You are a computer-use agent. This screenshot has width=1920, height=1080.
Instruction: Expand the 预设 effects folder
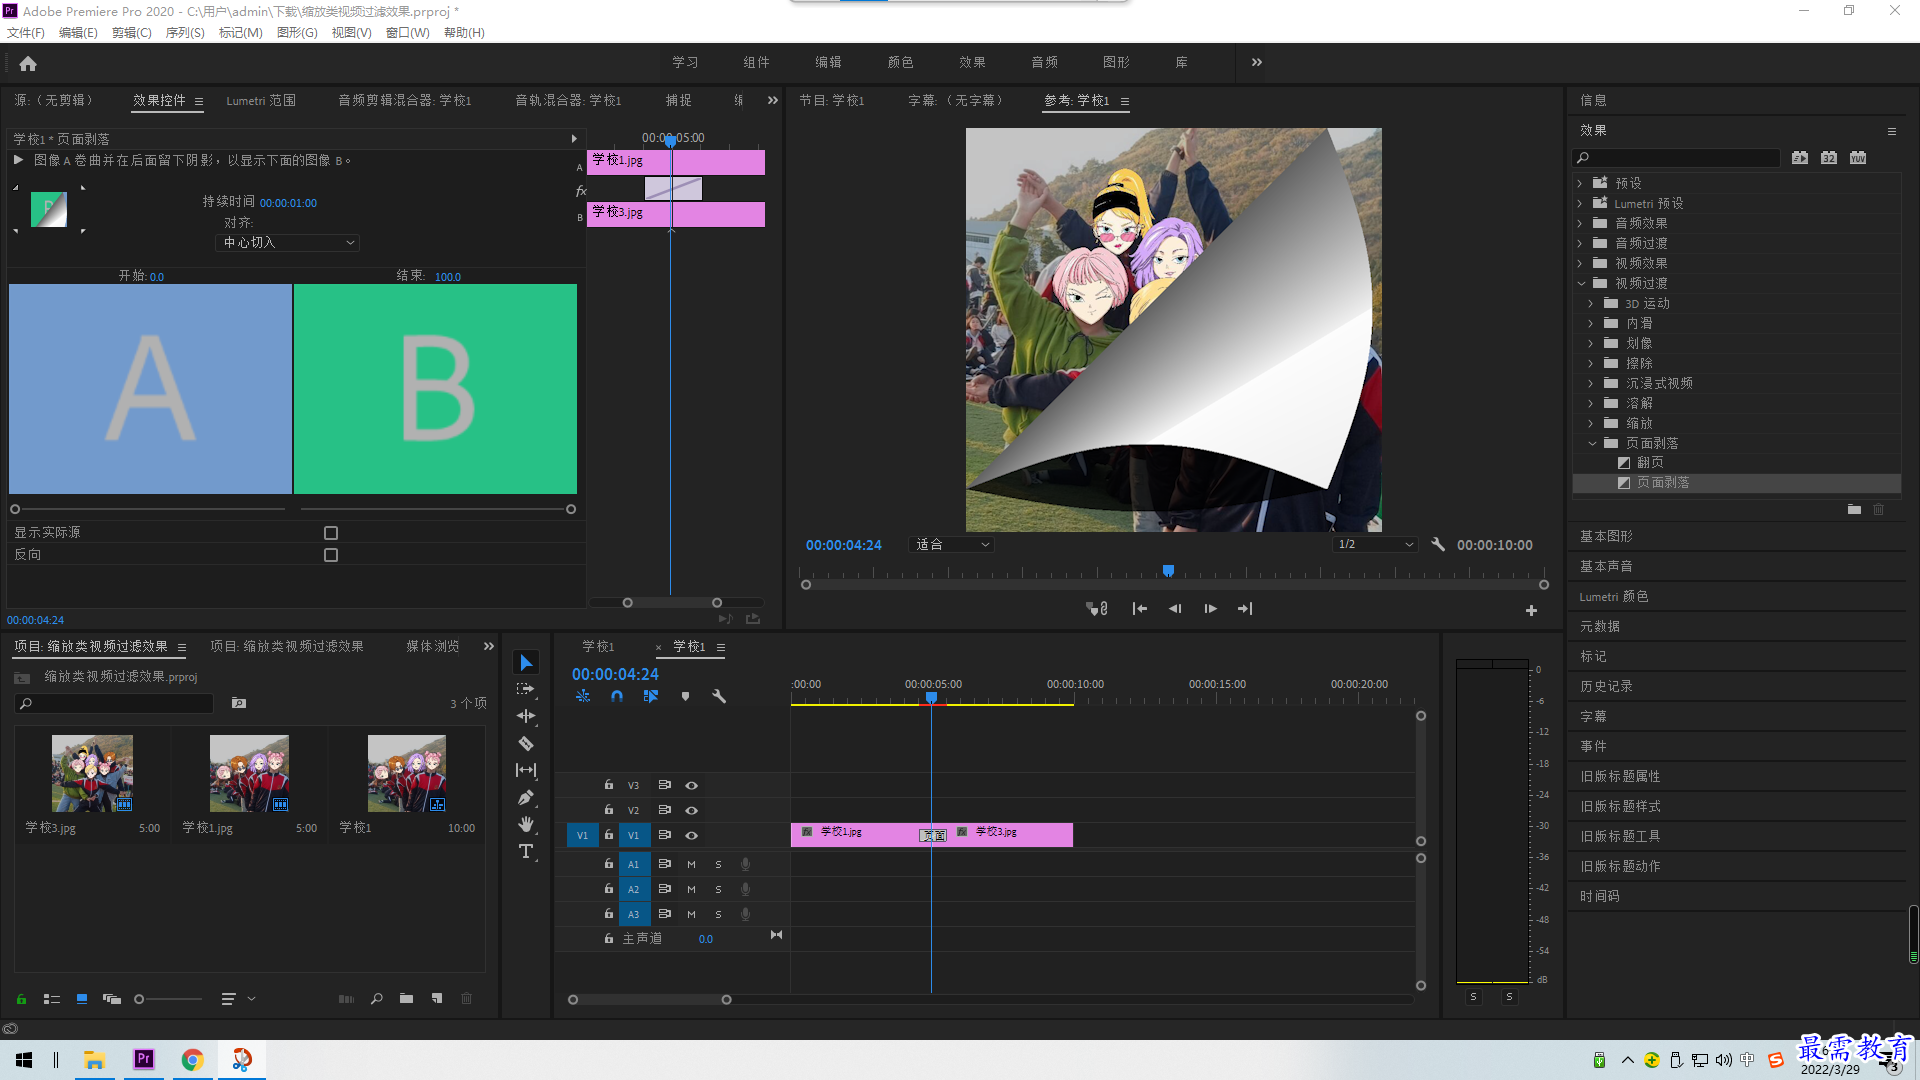click(x=1580, y=184)
